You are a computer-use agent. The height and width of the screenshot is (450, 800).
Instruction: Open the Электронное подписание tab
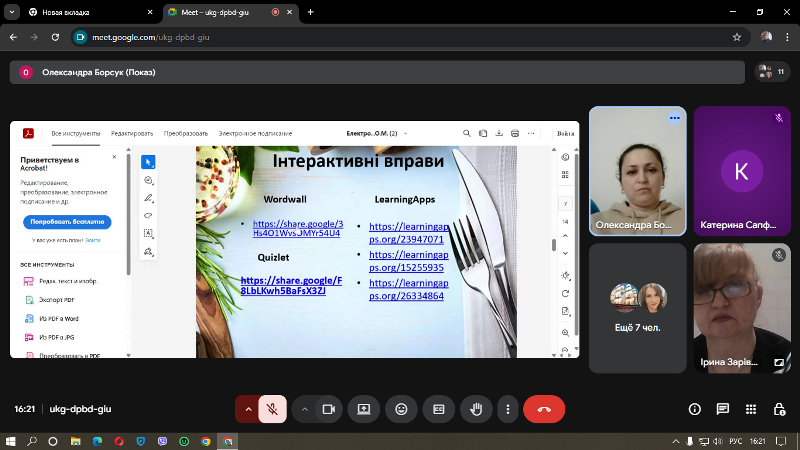[255, 134]
